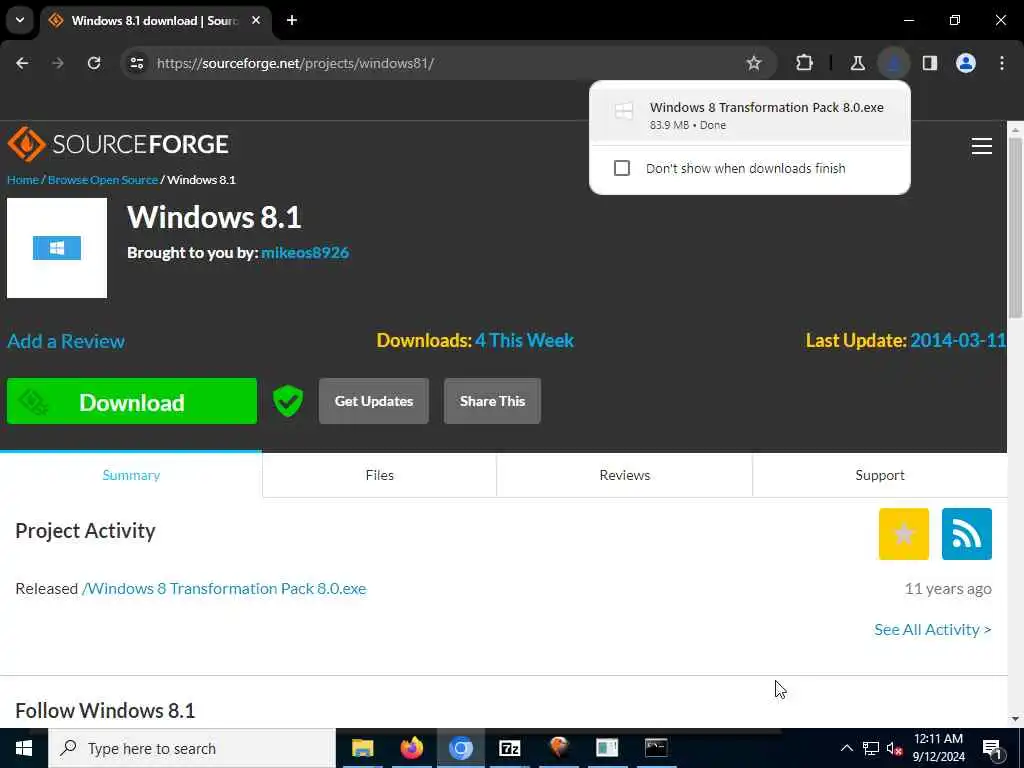
Task: Expand hidden system tray icons chevron
Action: [x=846, y=748]
